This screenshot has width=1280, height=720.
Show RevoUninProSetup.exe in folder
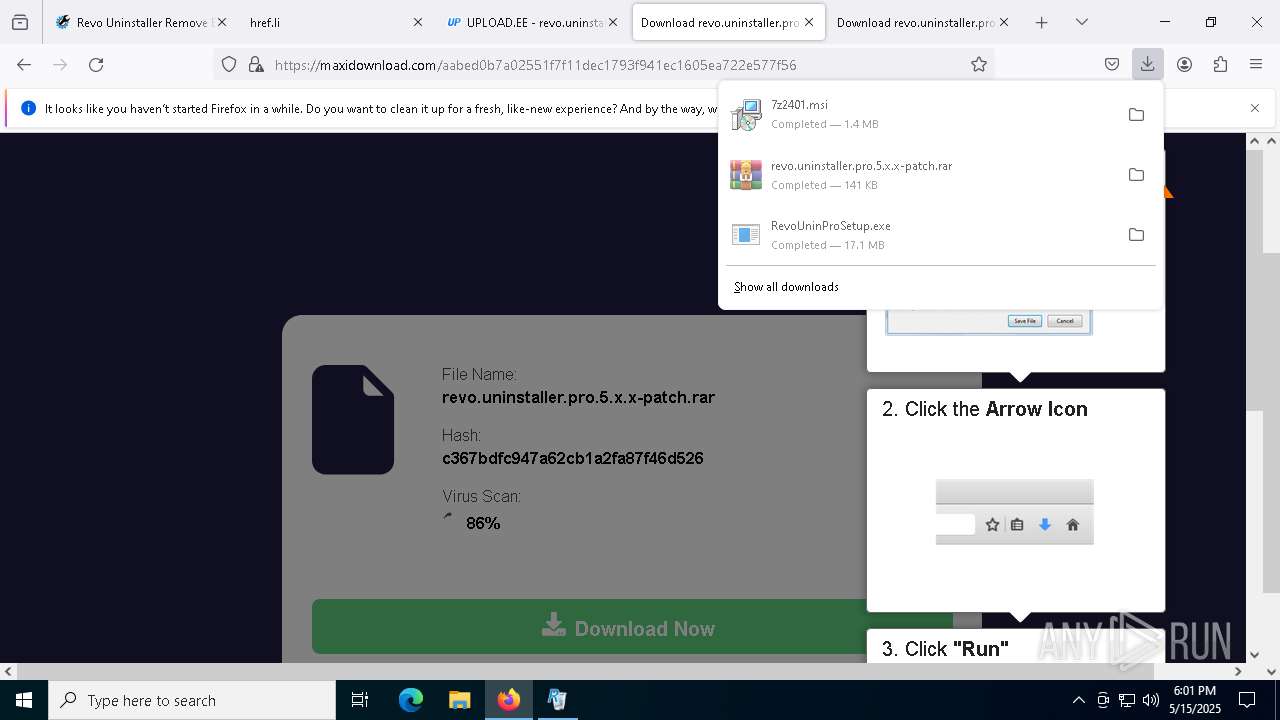(x=1136, y=234)
